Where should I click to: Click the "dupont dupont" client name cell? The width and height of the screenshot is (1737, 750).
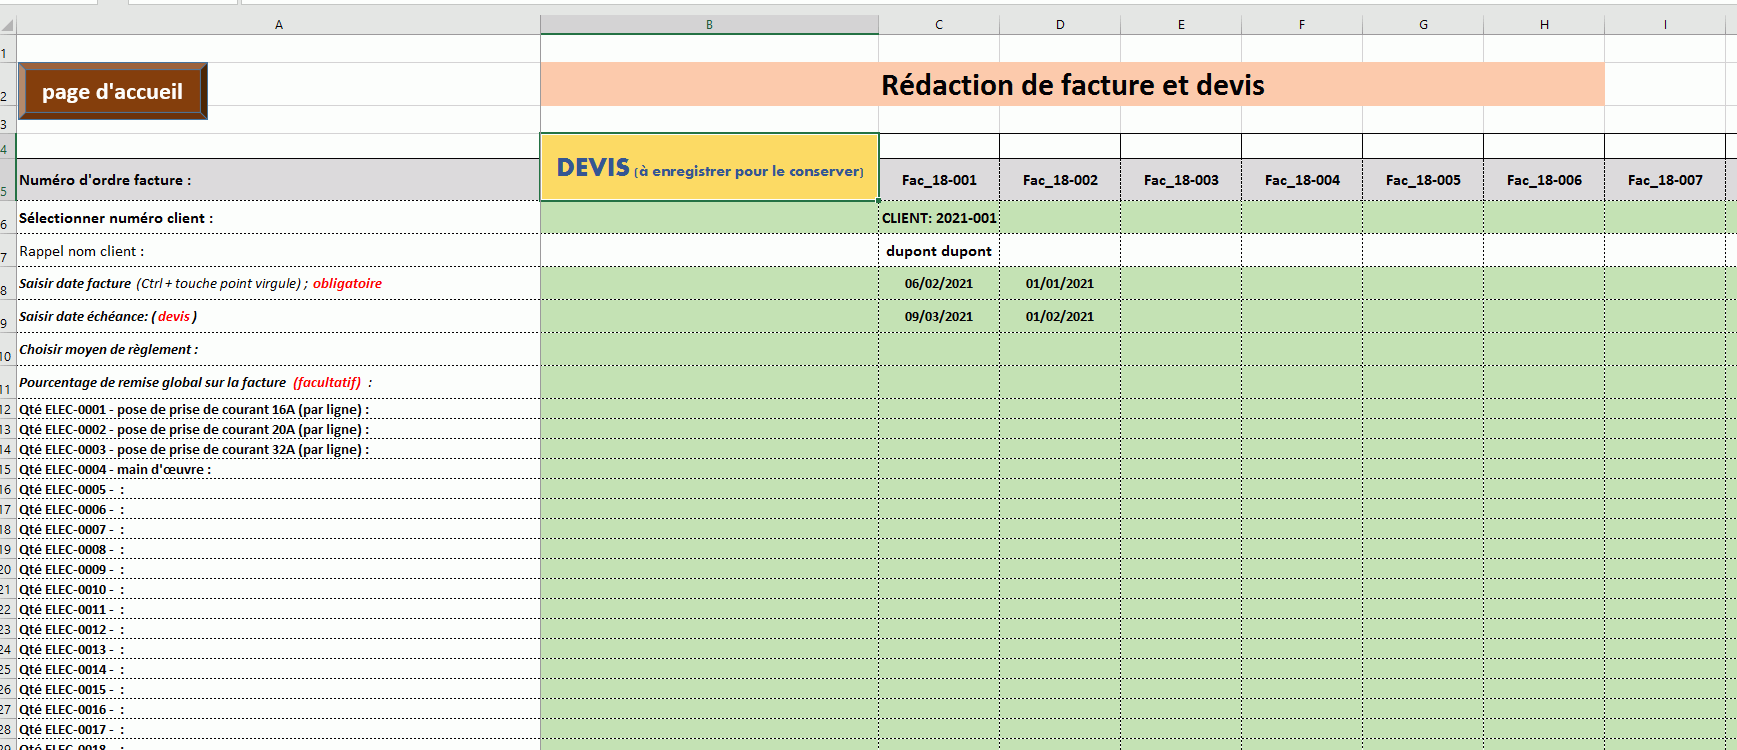(x=939, y=251)
